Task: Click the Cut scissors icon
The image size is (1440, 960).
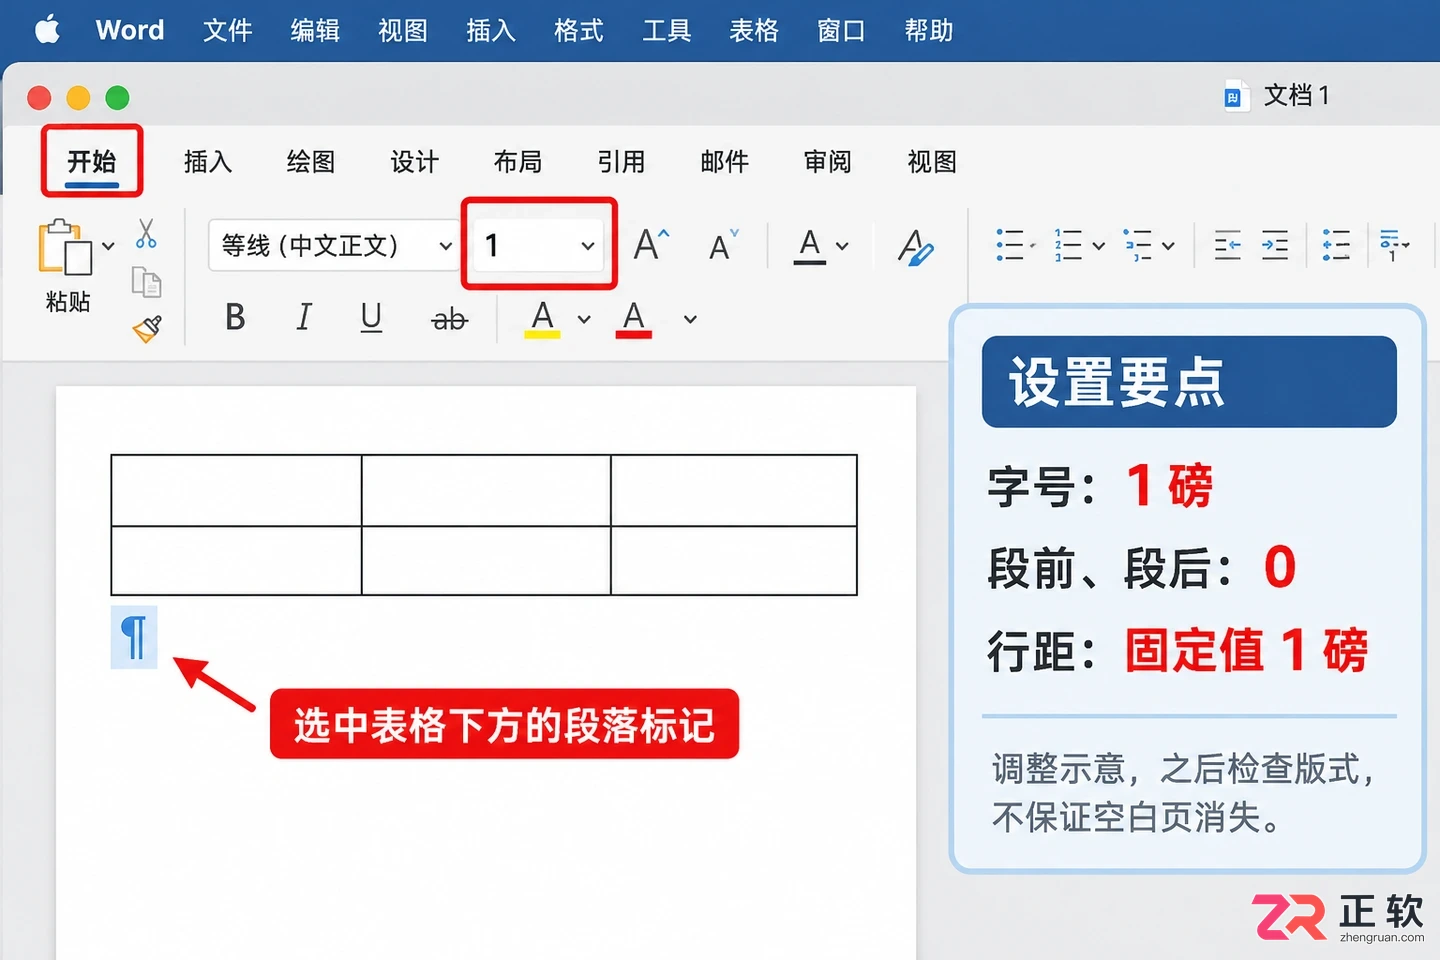Action: [146, 234]
